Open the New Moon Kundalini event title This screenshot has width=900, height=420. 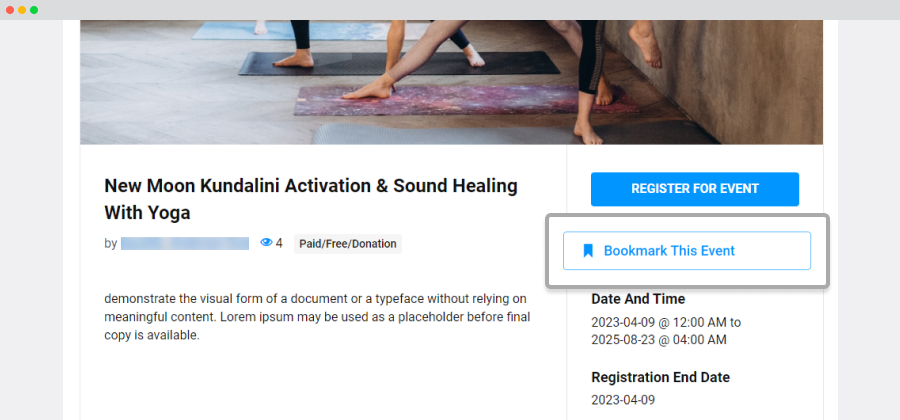311,199
